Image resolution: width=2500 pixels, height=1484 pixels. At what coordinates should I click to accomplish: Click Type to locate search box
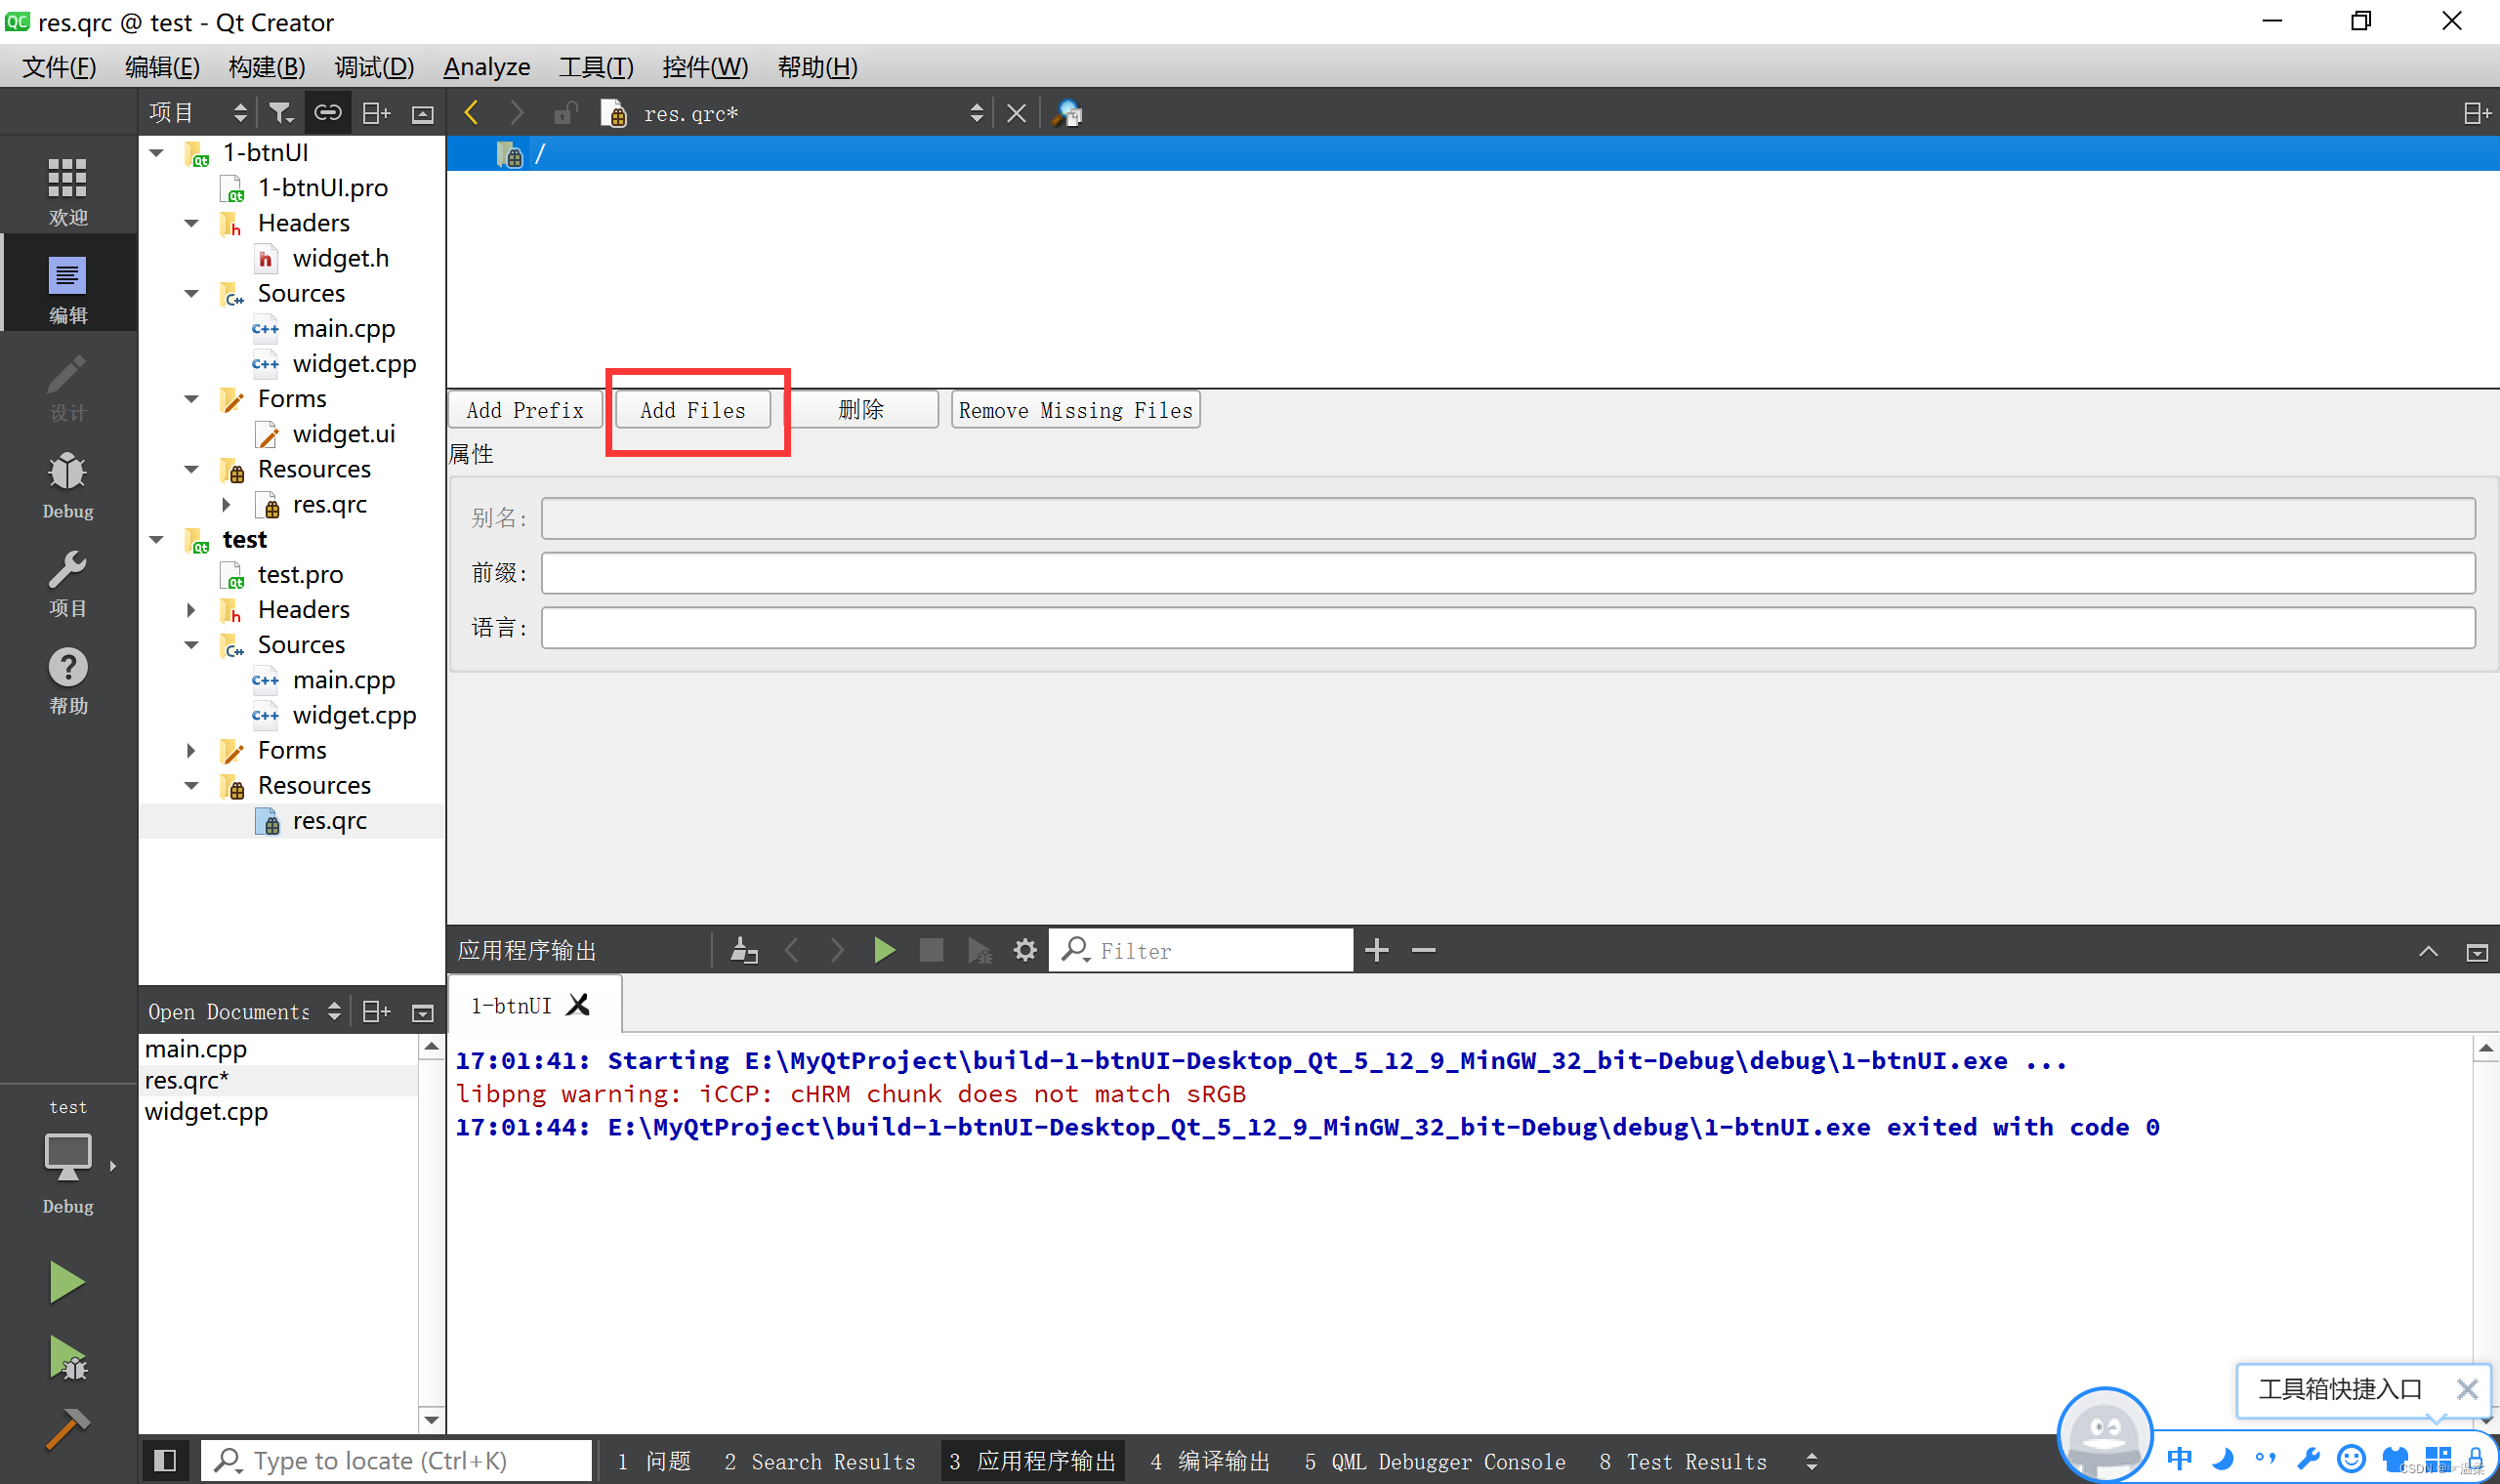[396, 1461]
